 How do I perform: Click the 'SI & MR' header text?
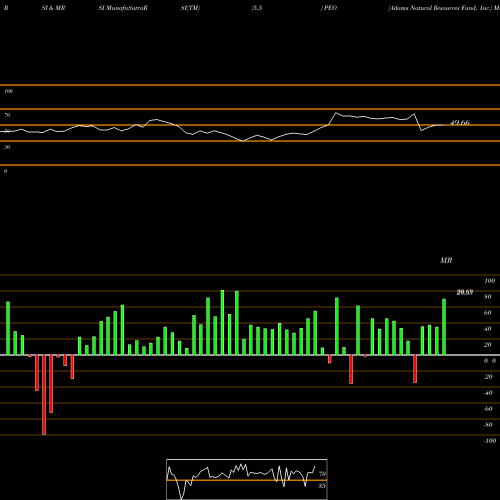coord(53,8)
